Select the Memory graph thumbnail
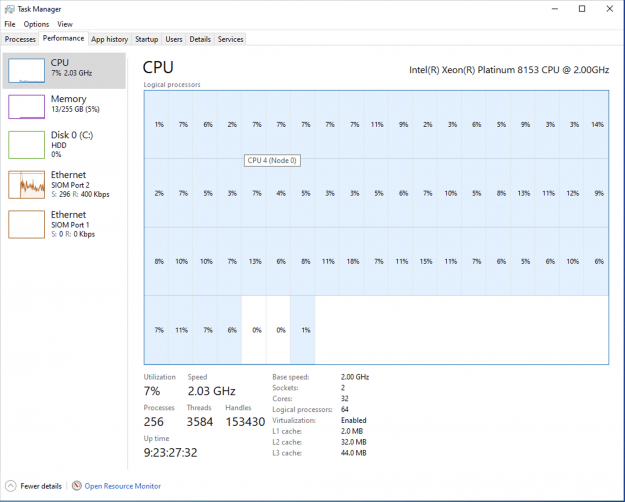The height and width of the screenshot is (502, 625). (26, 106)
